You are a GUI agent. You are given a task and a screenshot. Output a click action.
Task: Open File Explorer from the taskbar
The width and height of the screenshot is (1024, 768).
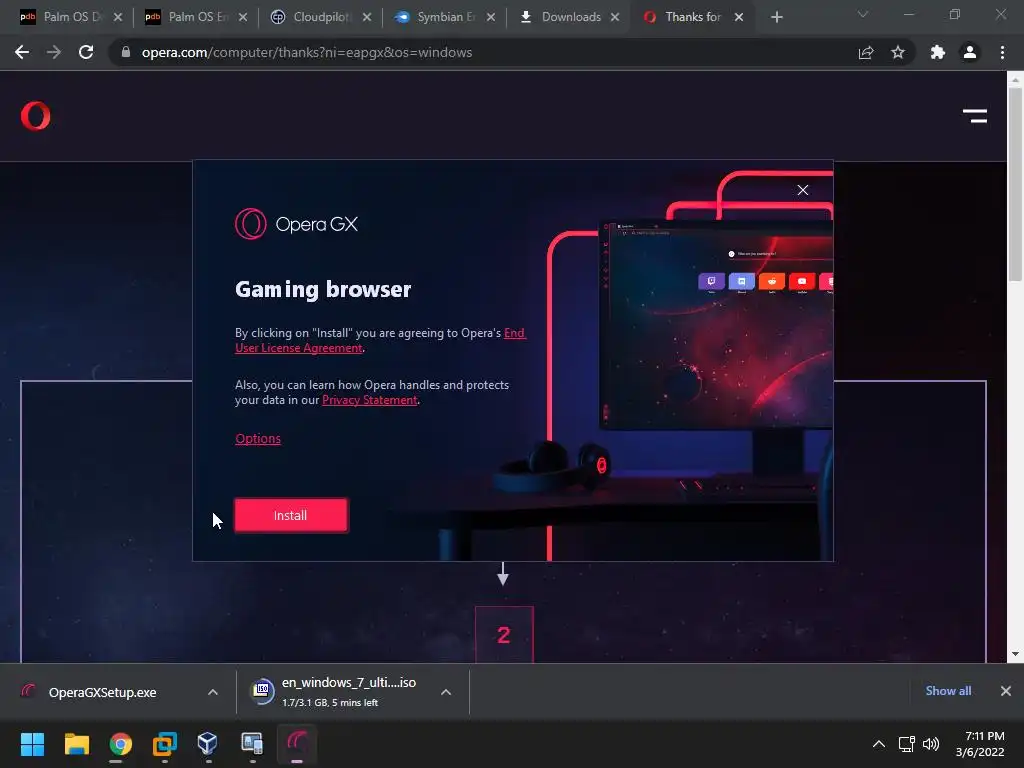click(x=76, y=744)
